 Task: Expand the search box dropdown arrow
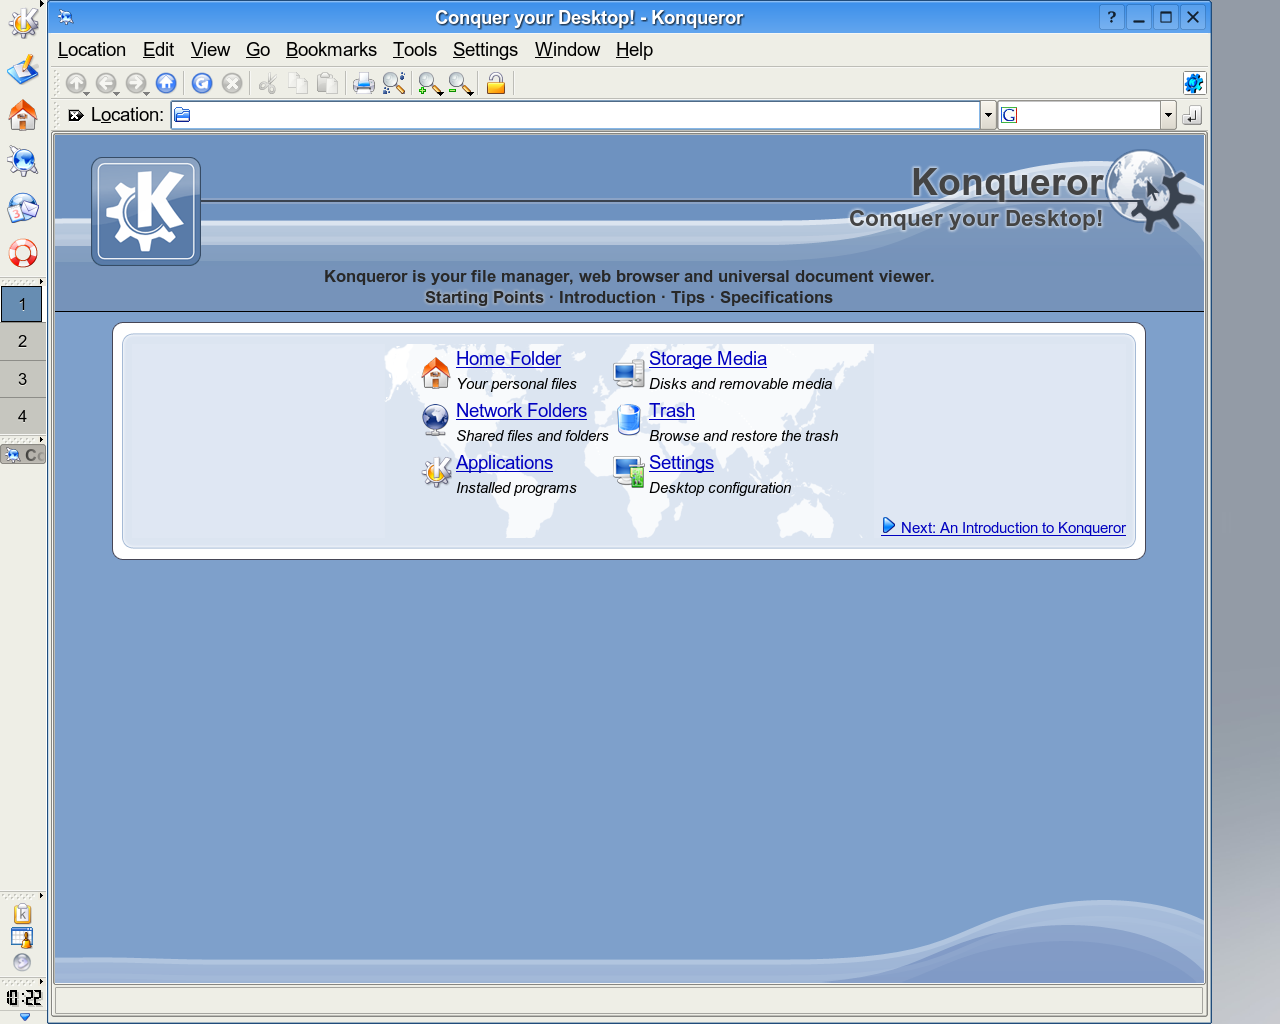[x=1168, y=115]
